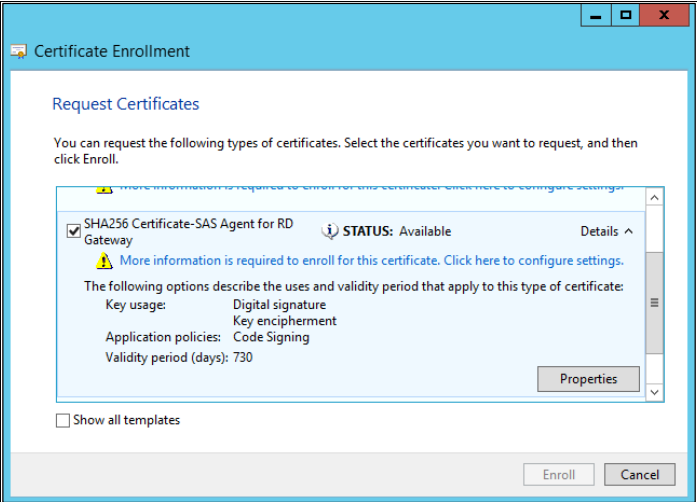The image size is (697, 502).
Task: Click the scrollbar thumb in the certificate list
Action: point(654,303)
